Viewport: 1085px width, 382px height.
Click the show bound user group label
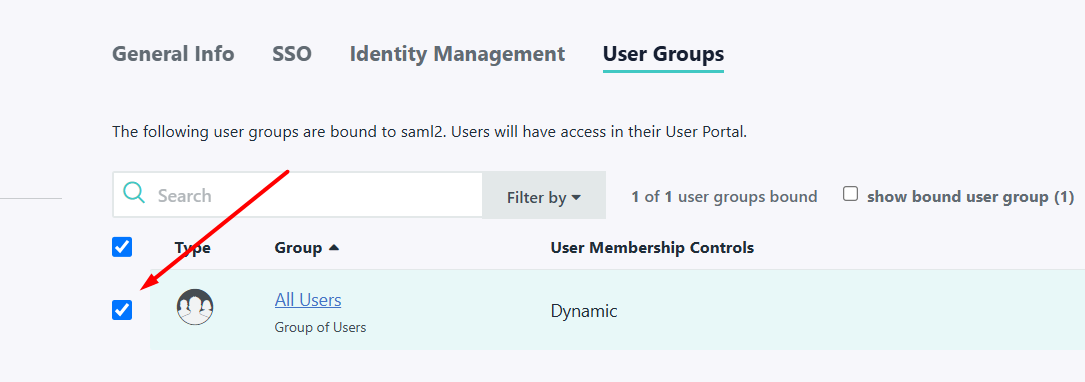[x=970, y=197]
